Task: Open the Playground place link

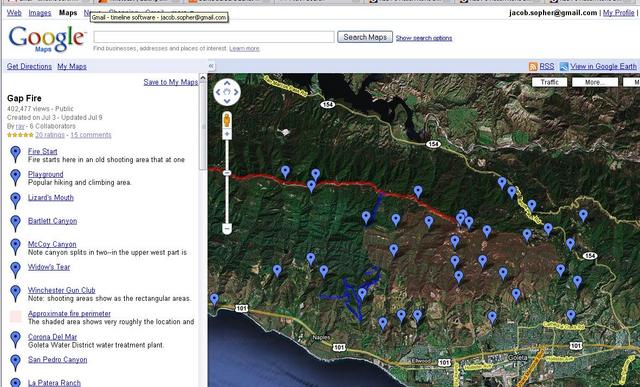Action: coord(45,174)
